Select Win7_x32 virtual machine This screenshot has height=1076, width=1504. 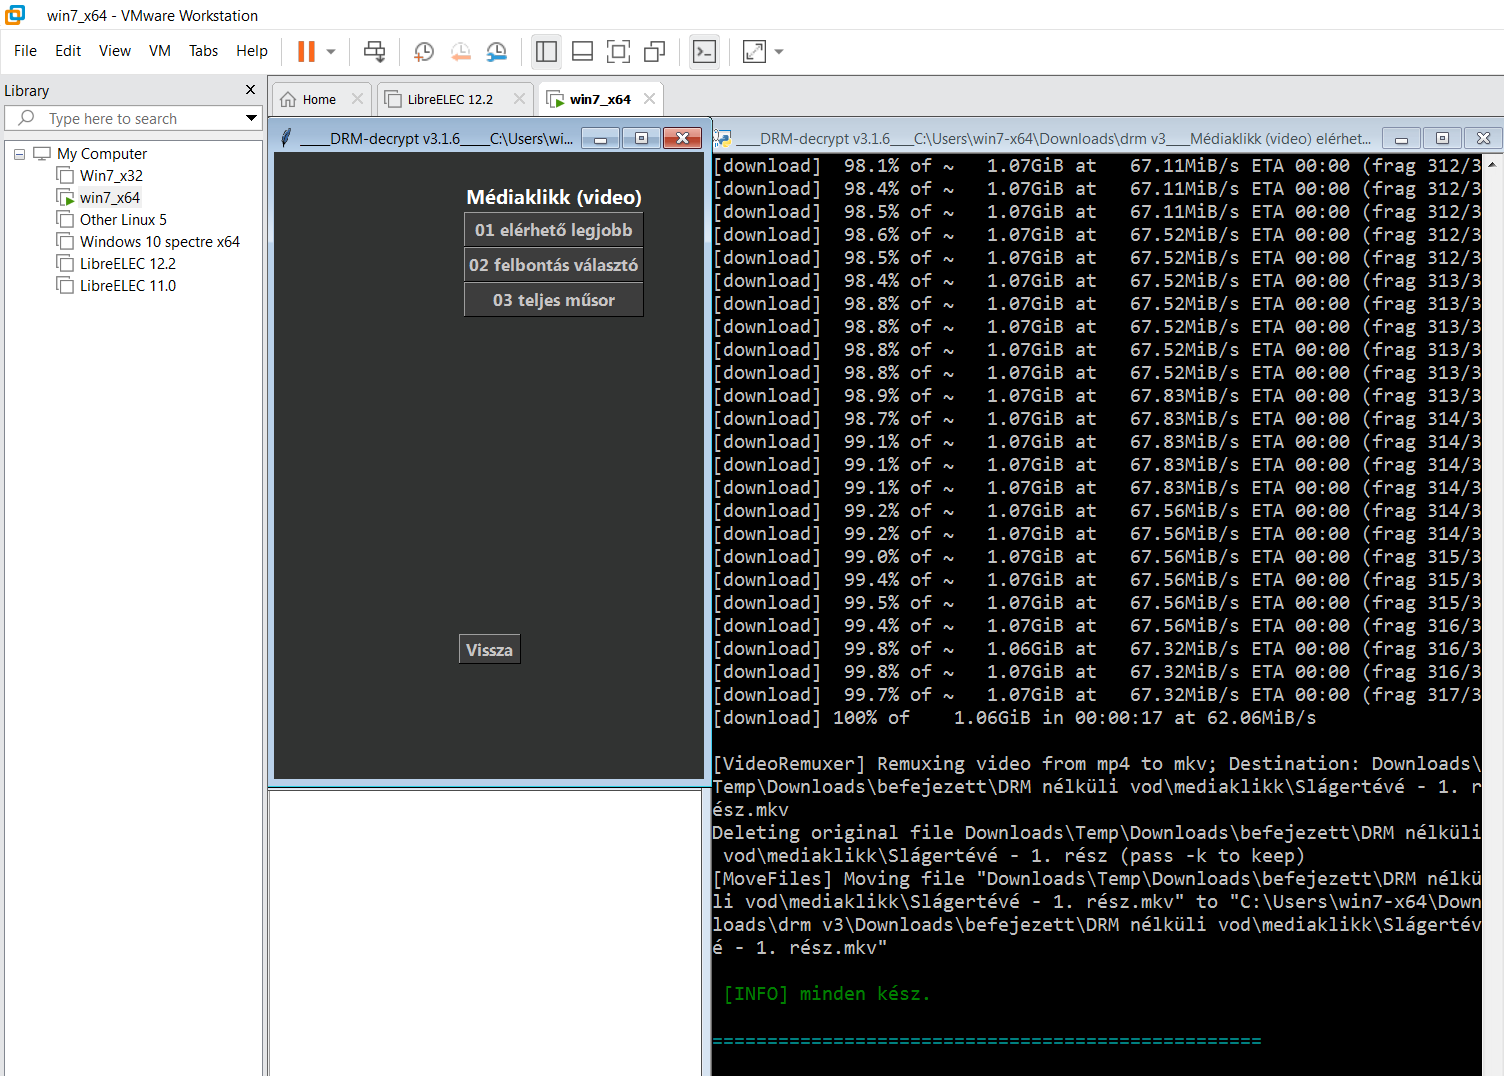click(x=111, y=176)
